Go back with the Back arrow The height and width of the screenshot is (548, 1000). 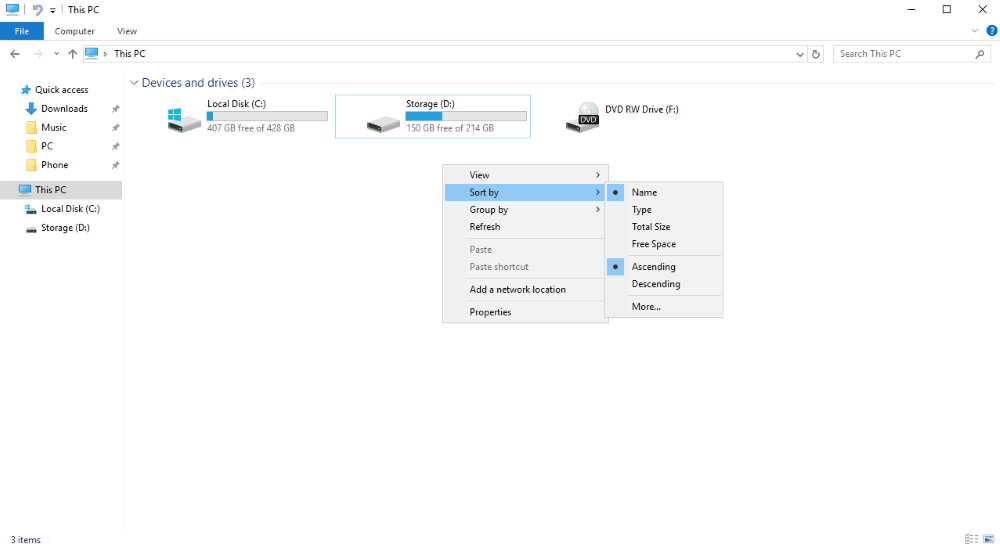click(x=15, y=54)
